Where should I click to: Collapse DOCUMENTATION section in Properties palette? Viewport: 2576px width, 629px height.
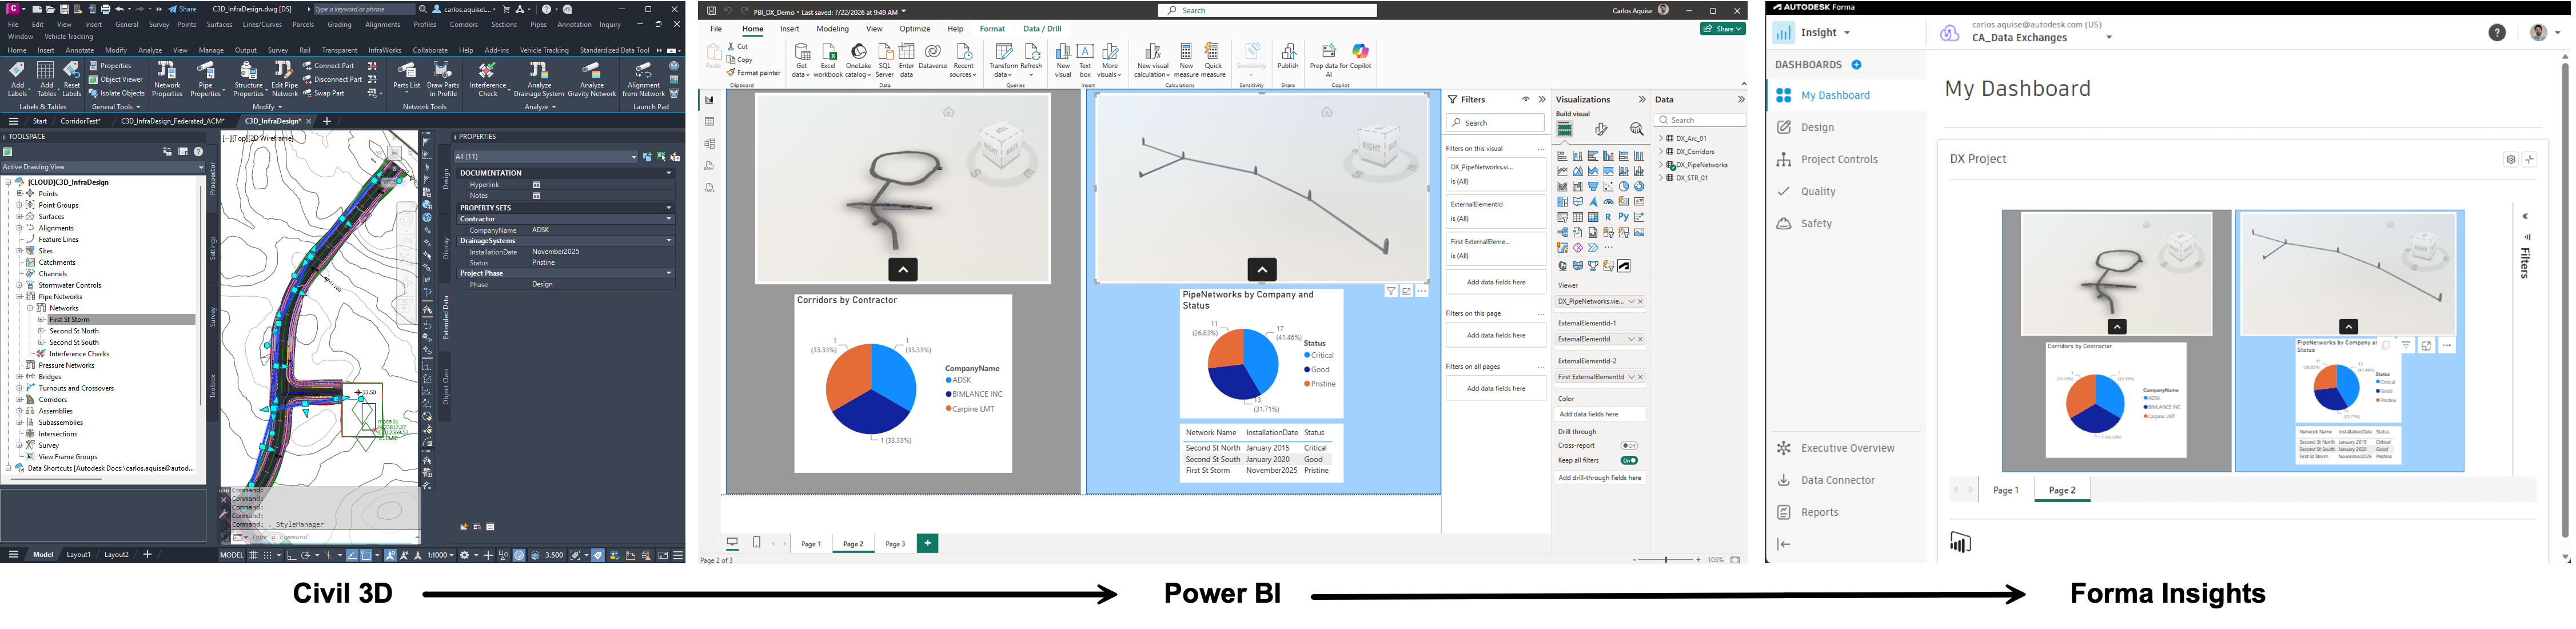[669, 173]
